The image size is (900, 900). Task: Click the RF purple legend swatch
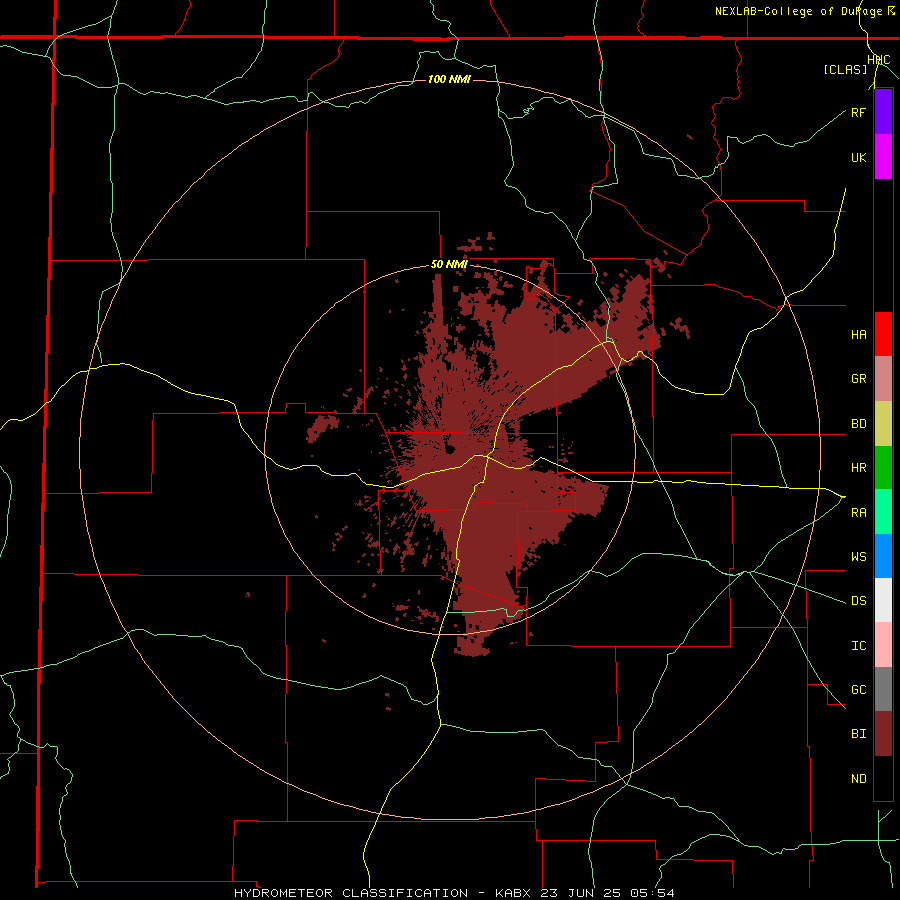pyautogui.click(x=883, y=112)
